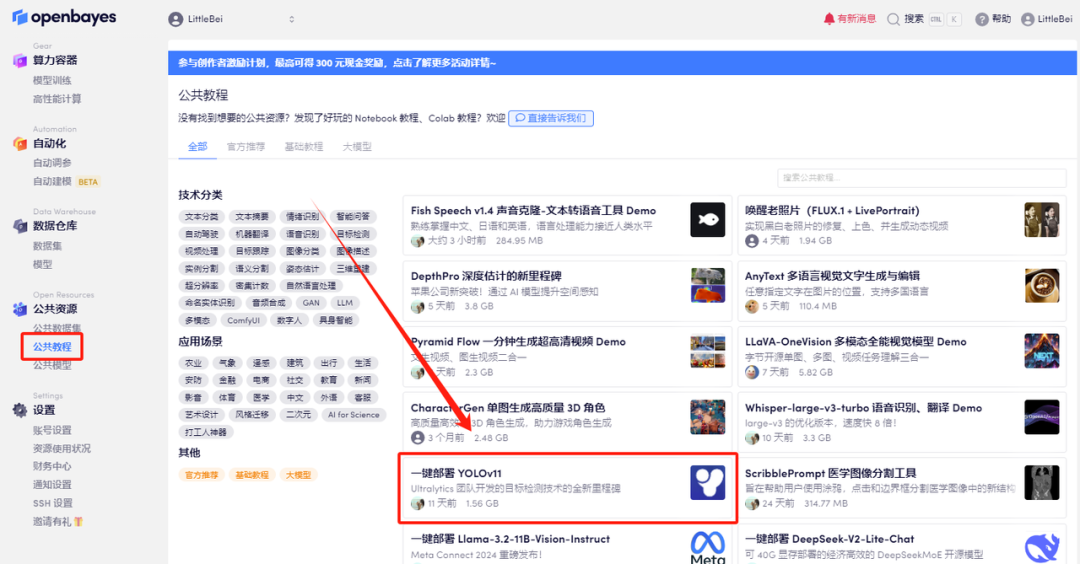Click the 公共资源 sidebar icon
The image size is (1080, 564).
[20, 309]
